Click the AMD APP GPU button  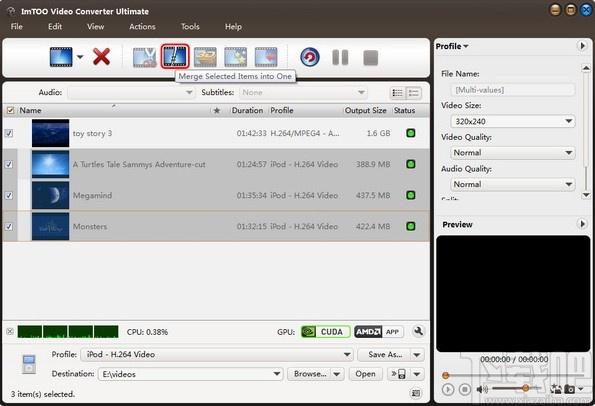click(379, 332)
